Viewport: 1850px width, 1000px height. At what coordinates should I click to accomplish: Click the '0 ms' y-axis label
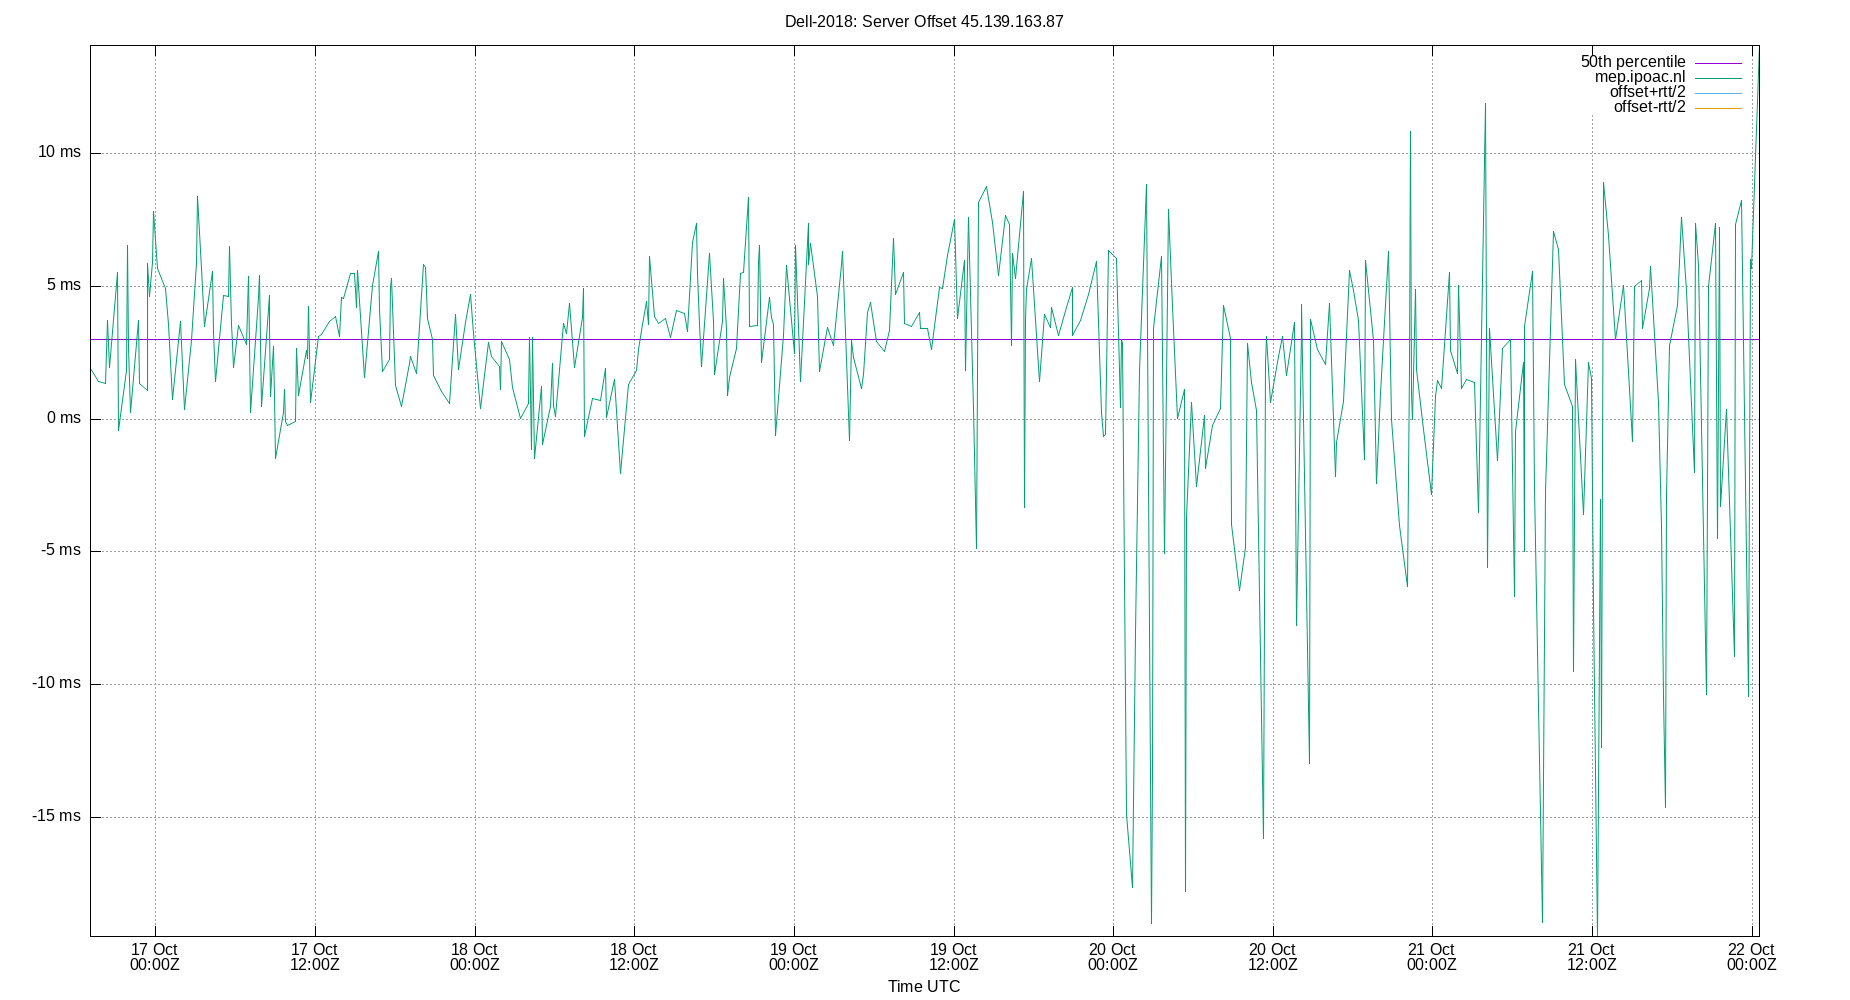coord(64,418)
